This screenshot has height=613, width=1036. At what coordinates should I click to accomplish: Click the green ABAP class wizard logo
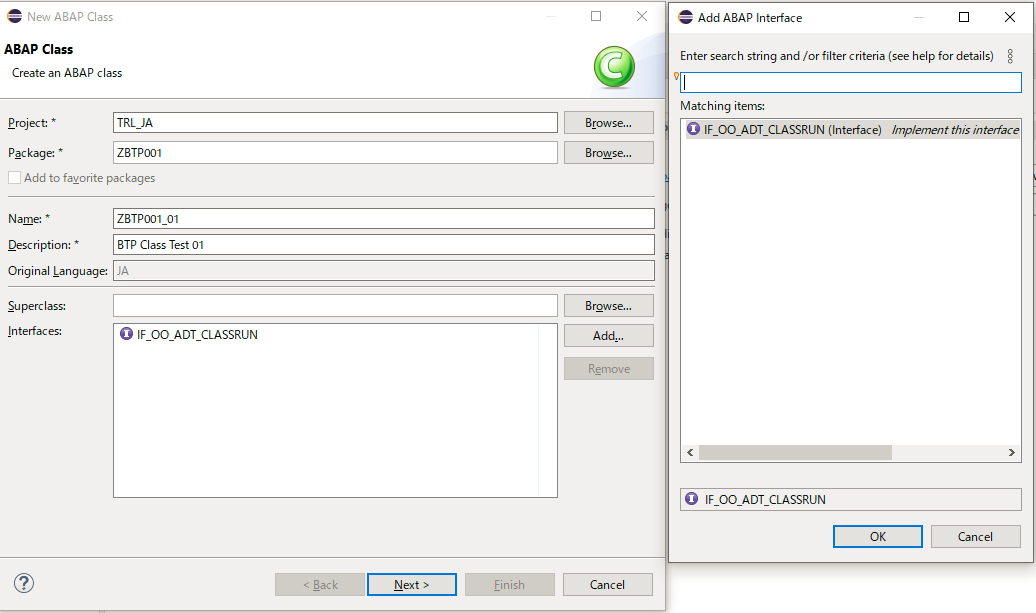[x=614, y=67]
